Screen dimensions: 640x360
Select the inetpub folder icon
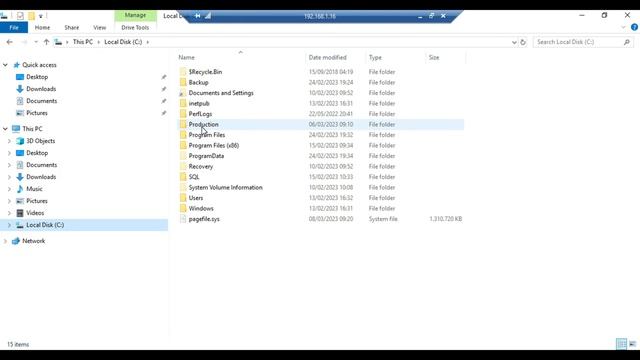tap(183, 104)
